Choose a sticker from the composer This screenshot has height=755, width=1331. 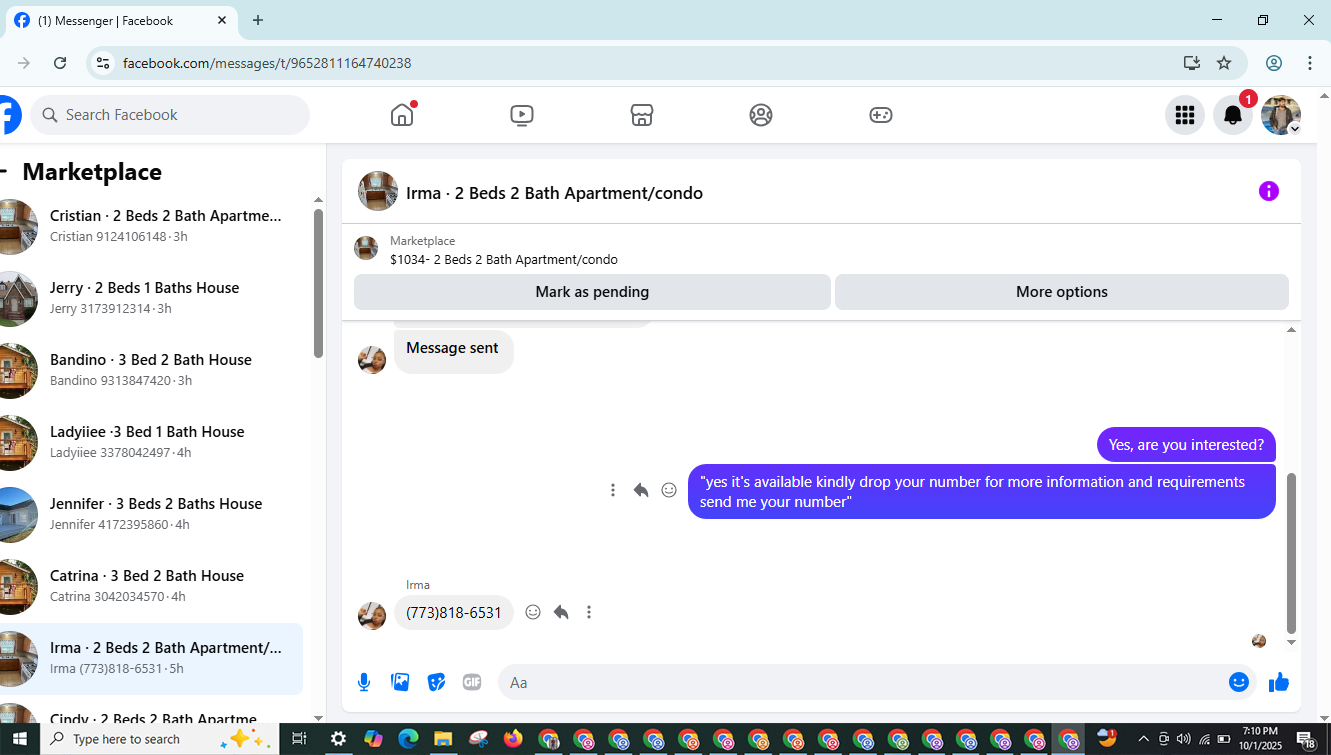point(436,682)
